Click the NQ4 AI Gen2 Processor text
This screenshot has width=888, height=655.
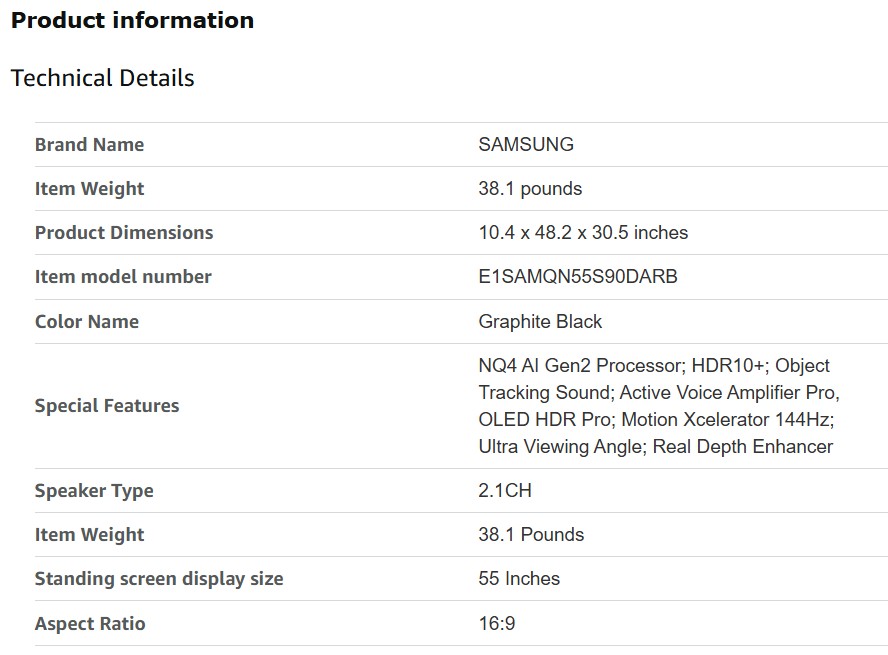[x=580, y=366]
